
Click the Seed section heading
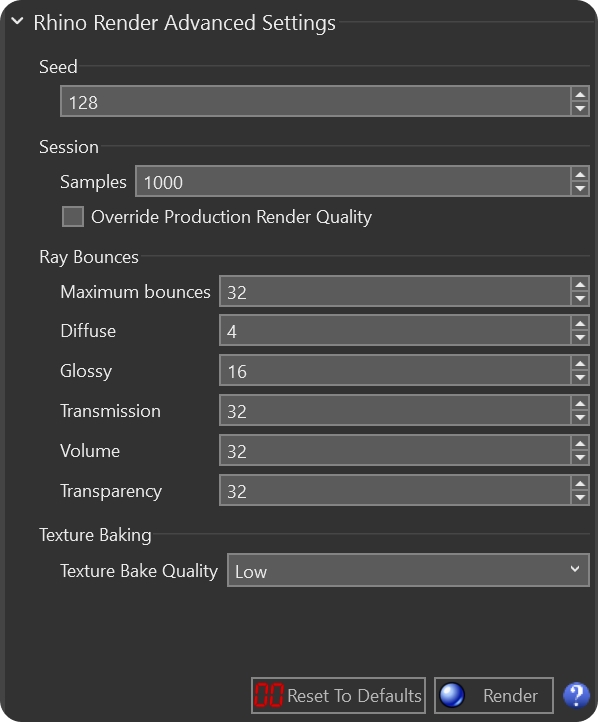58,67
